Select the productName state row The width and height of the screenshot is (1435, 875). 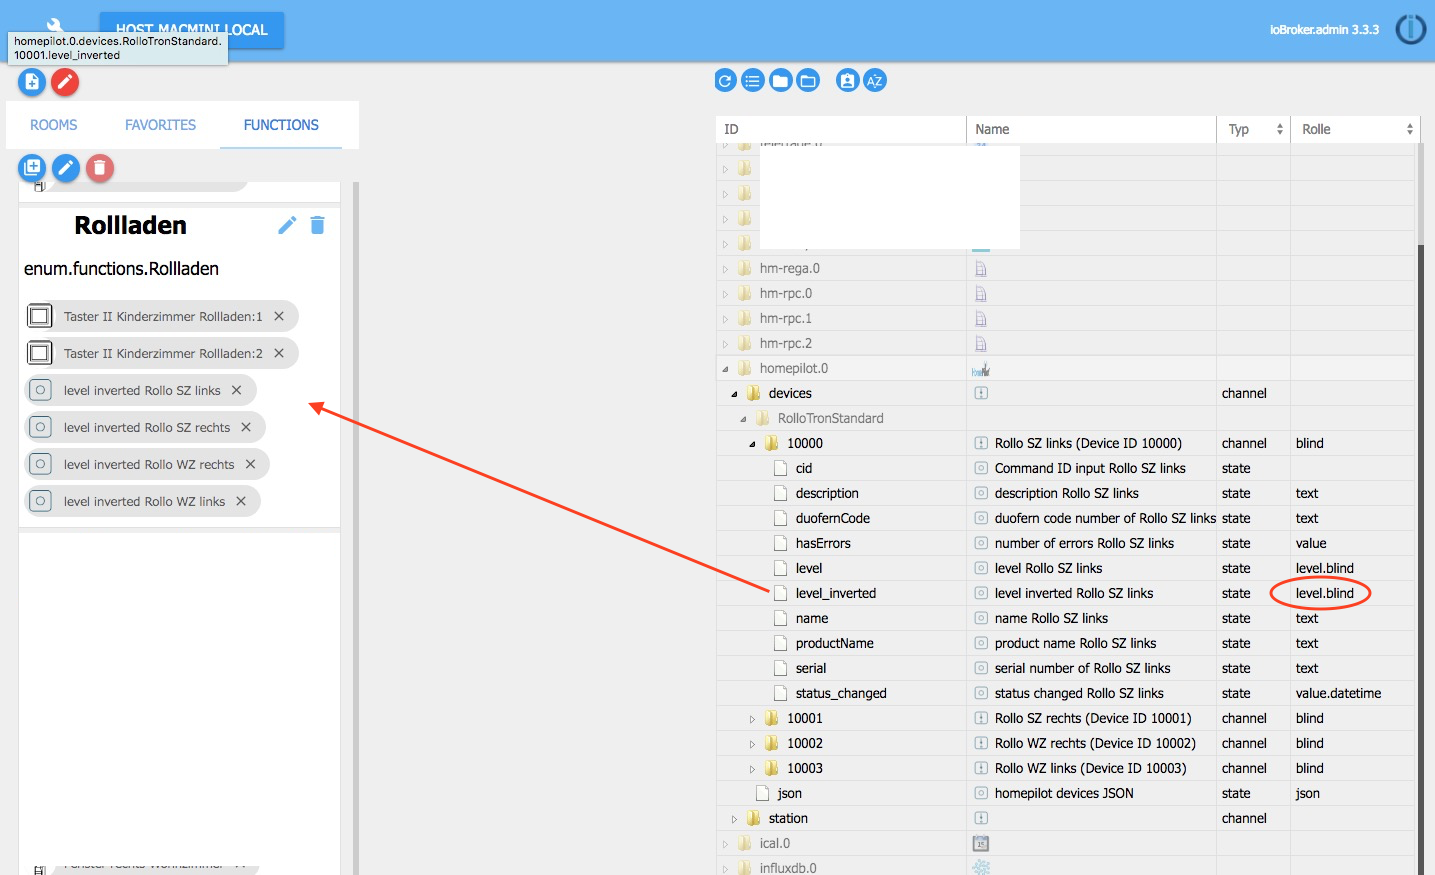click(1067, 643)
